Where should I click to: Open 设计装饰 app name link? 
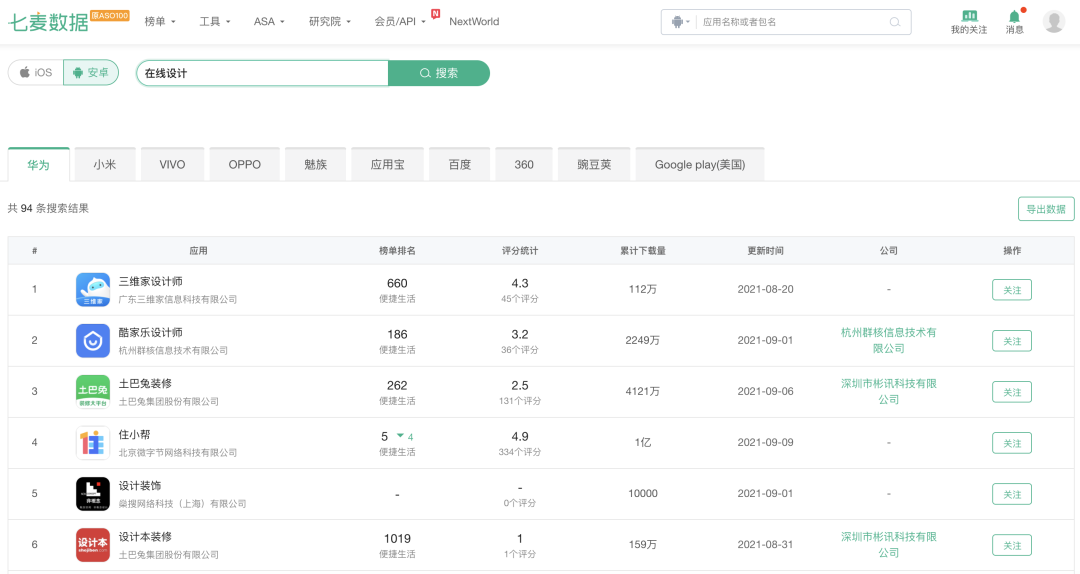click(140, 485)
